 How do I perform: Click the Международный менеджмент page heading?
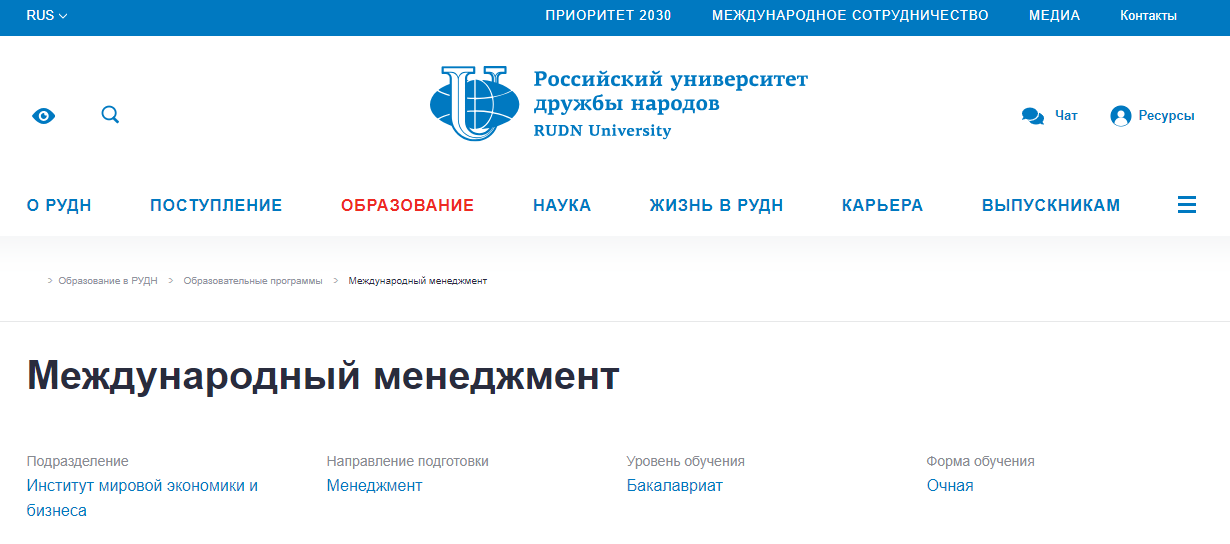click(x=323, y=377)
